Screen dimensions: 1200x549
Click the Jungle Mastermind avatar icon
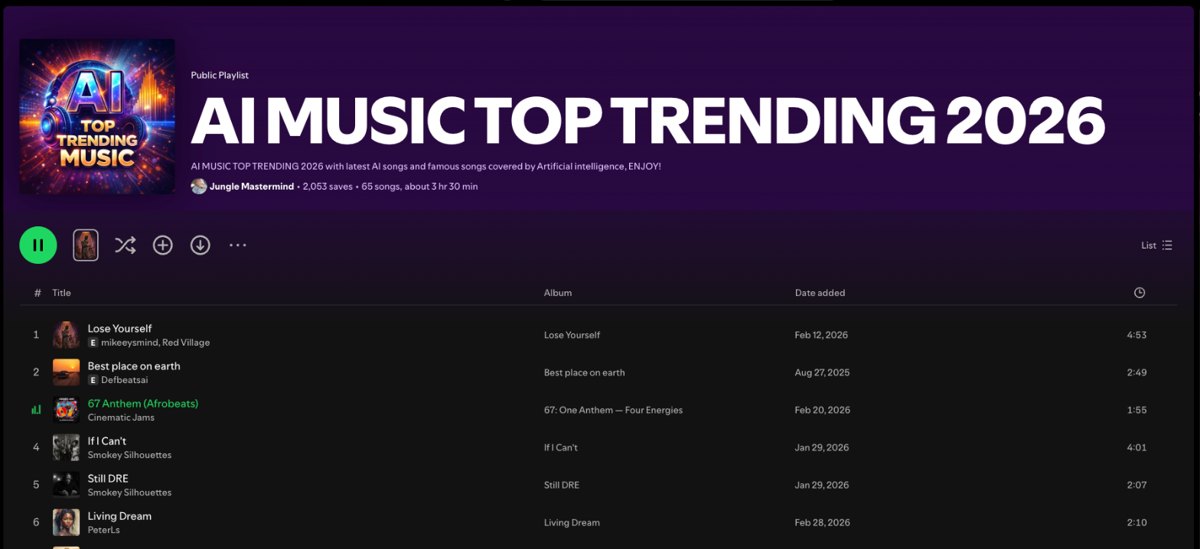point(199,186)
